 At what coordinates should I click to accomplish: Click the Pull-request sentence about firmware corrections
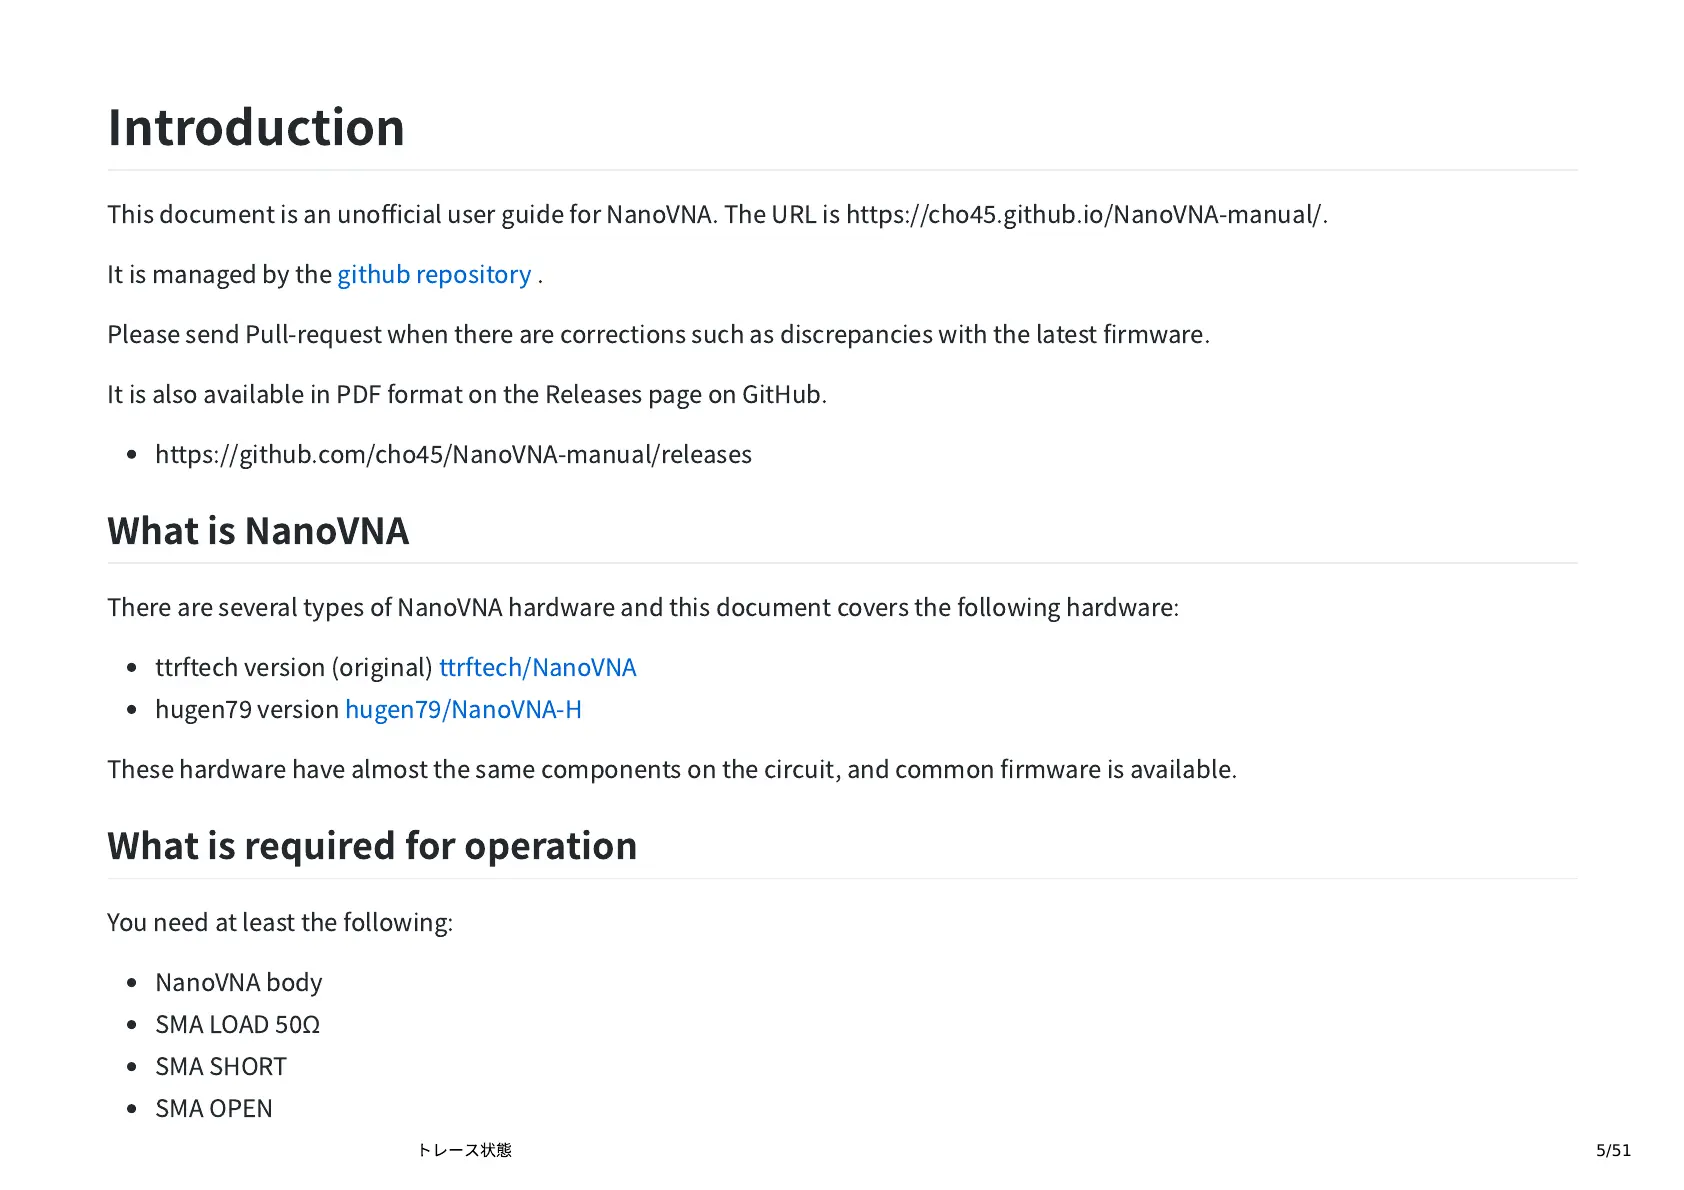658,335
